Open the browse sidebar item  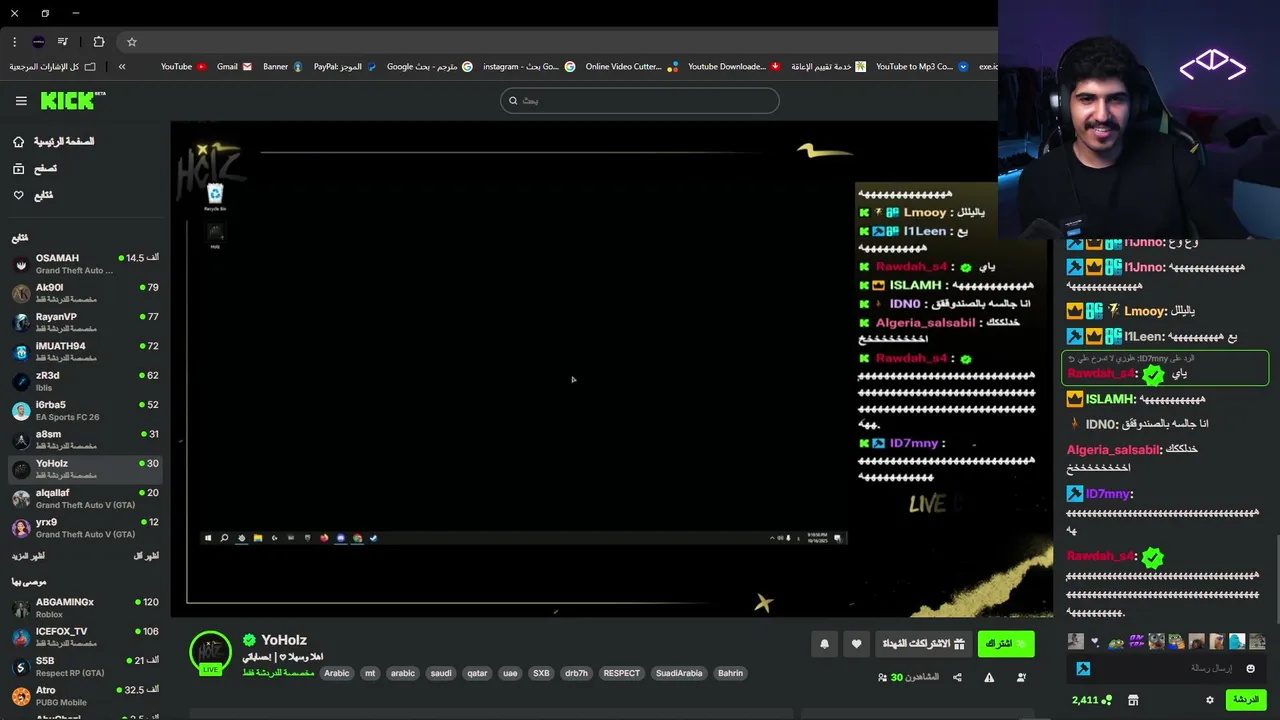click(35, 169)
